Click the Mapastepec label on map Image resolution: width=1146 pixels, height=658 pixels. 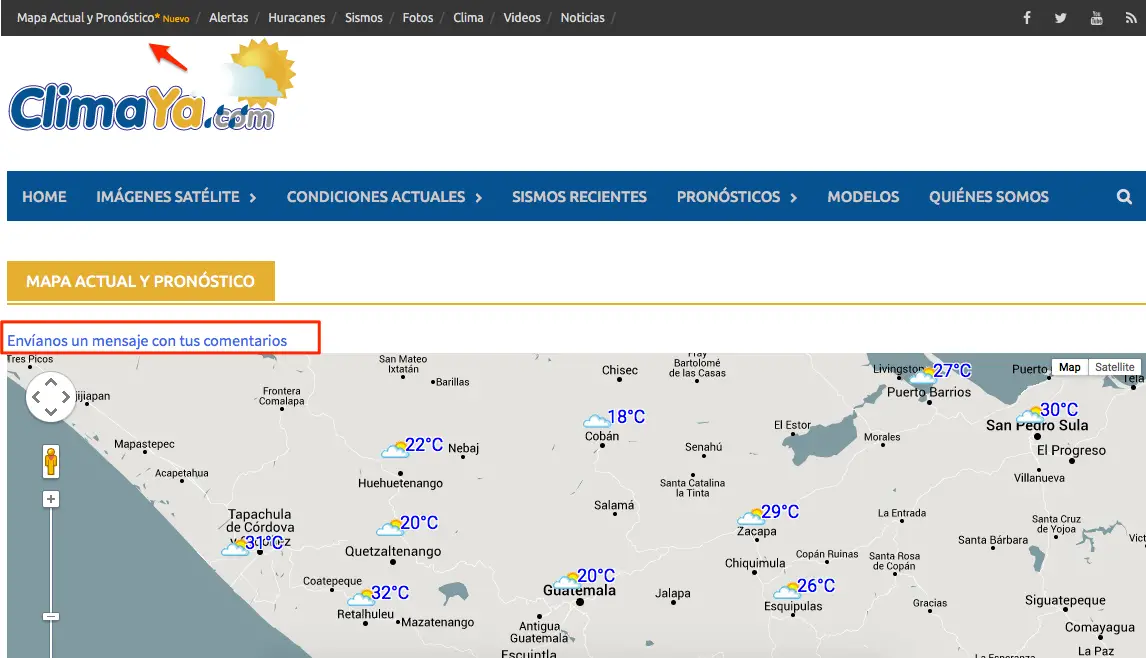coord(144,444)
